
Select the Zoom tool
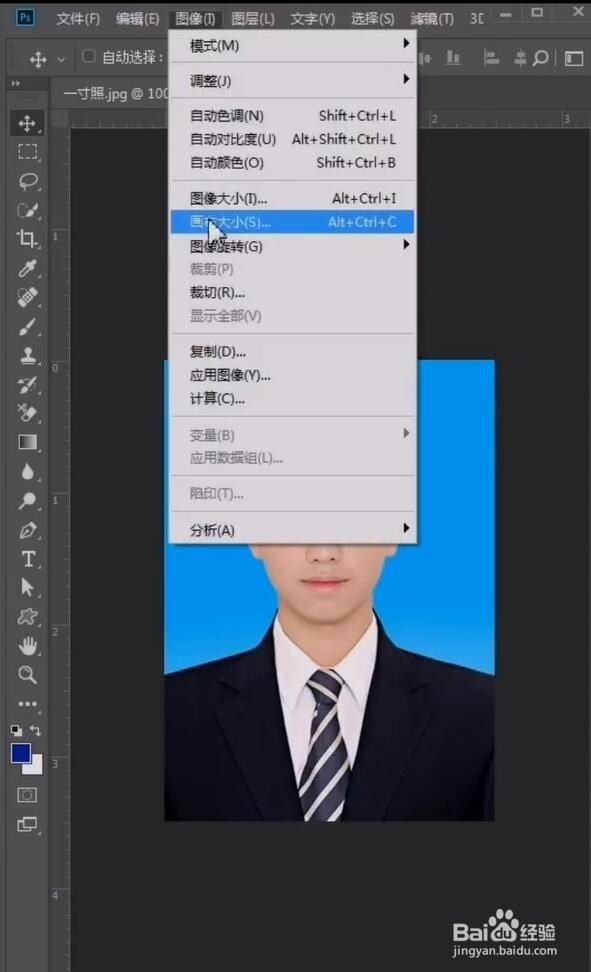coord(27,674)
